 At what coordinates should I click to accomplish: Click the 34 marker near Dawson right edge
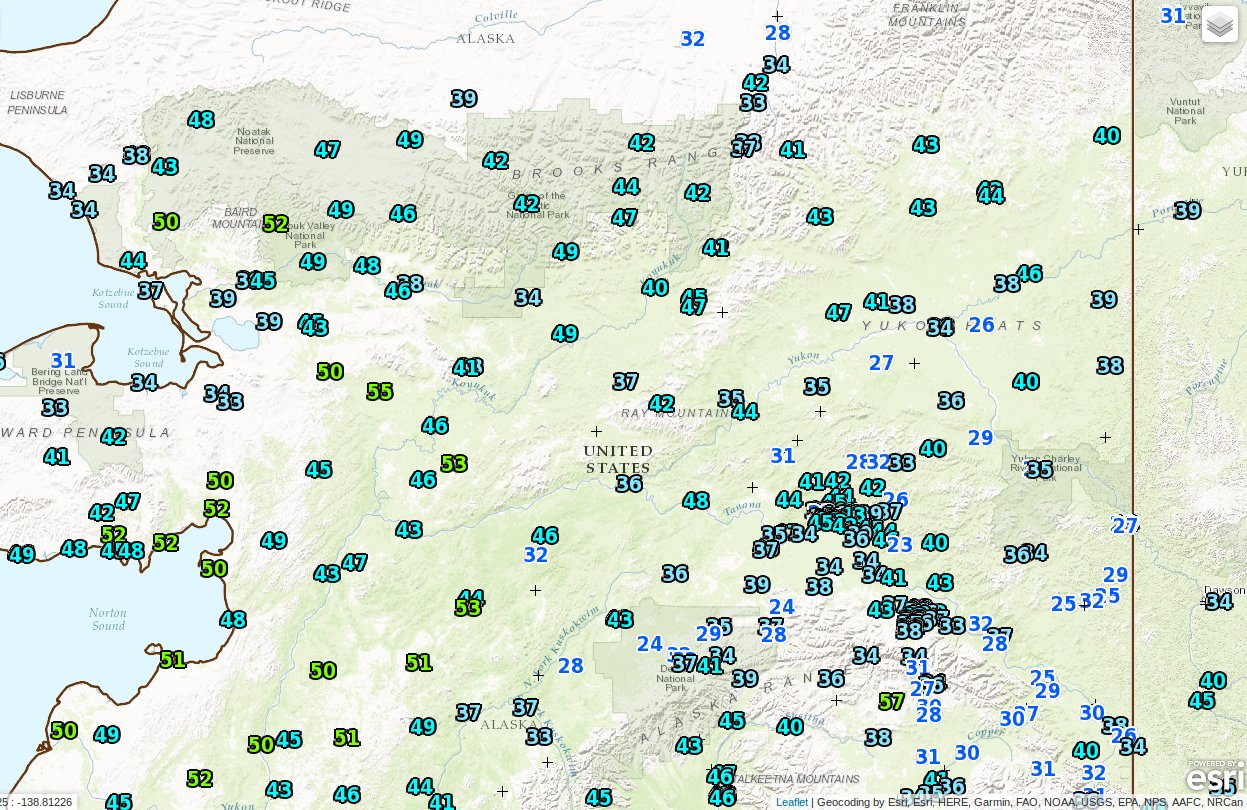pos(1219,602)
